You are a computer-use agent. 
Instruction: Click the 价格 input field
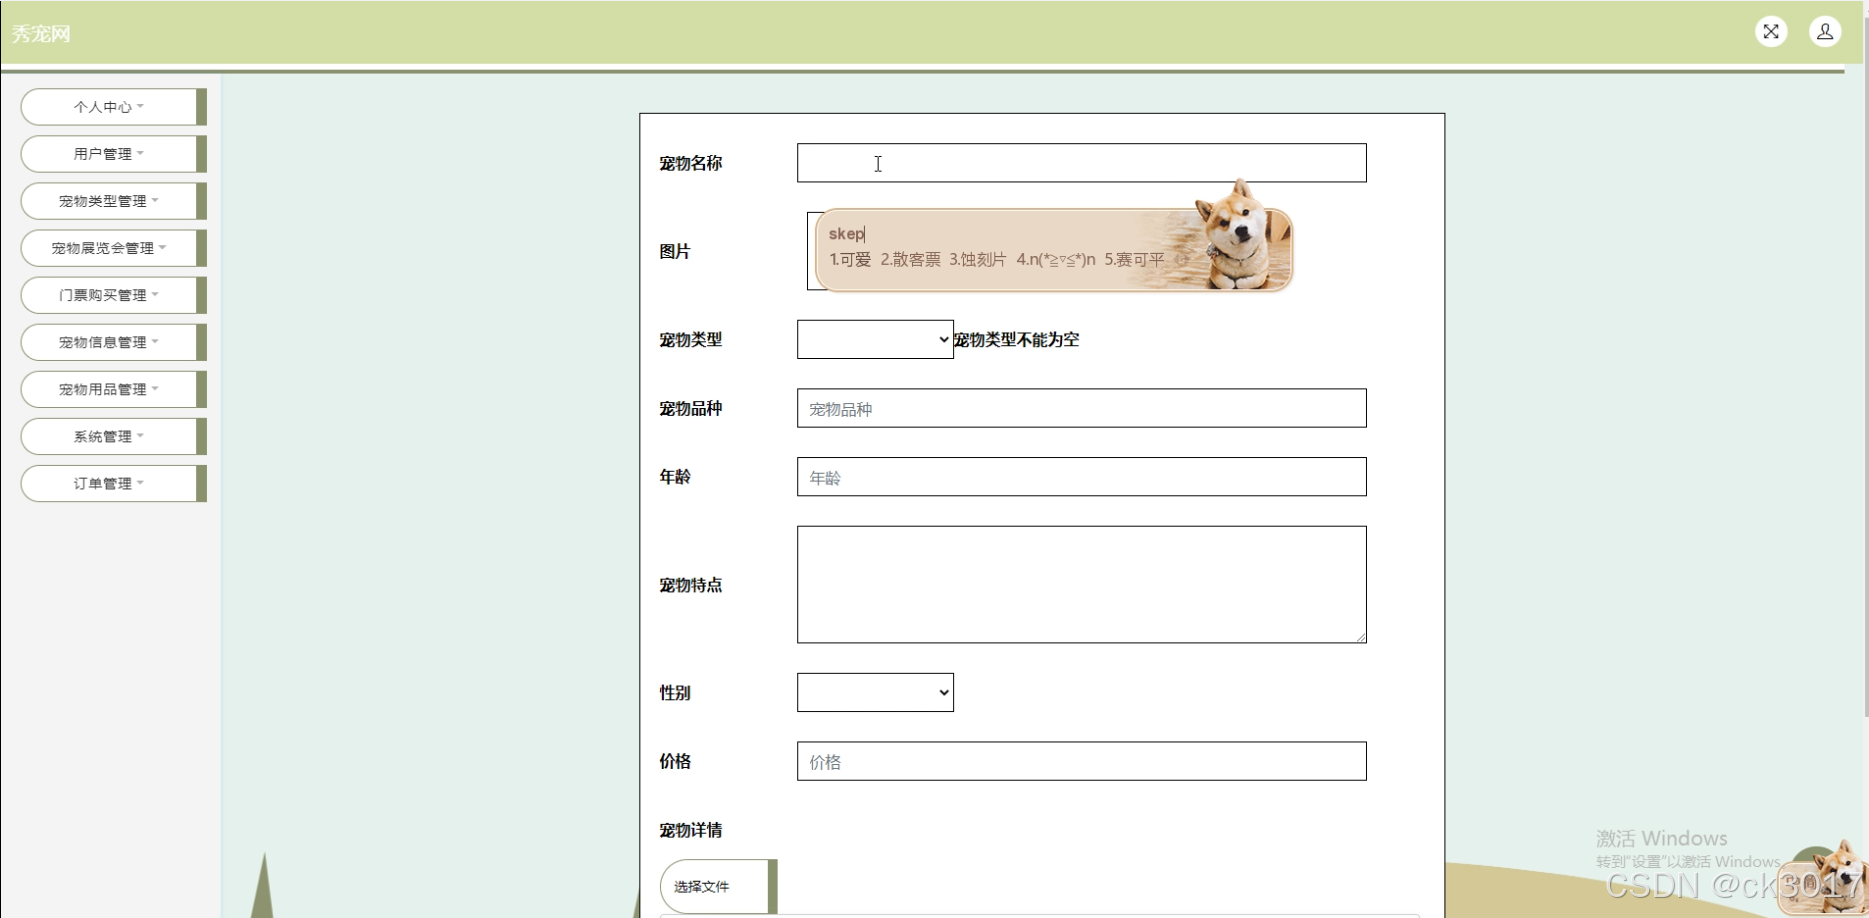1081,761
